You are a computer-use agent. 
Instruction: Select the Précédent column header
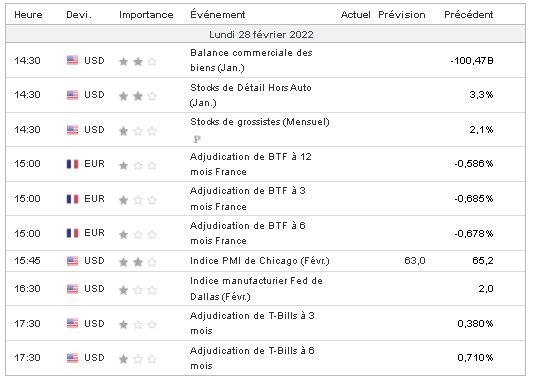coord(468,15)
